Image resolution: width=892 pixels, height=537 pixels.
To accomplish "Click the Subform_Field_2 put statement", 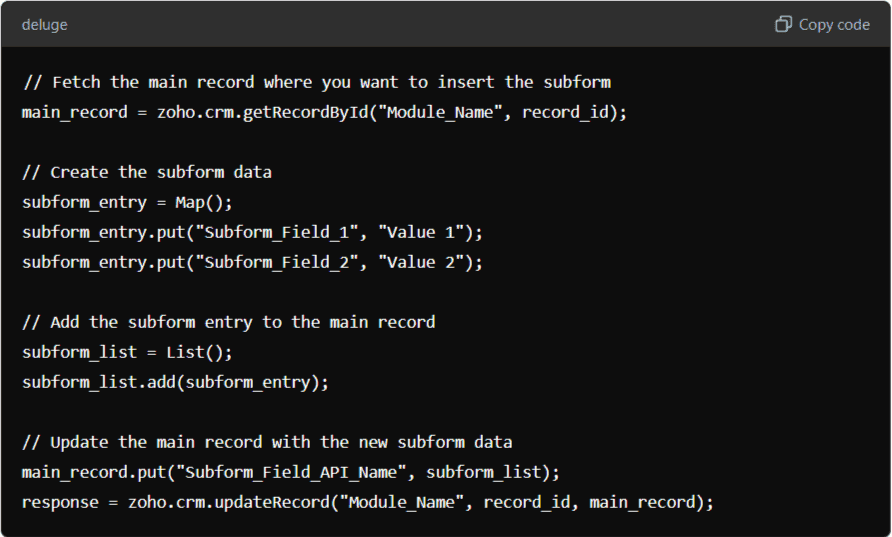I will pos(252,263).
